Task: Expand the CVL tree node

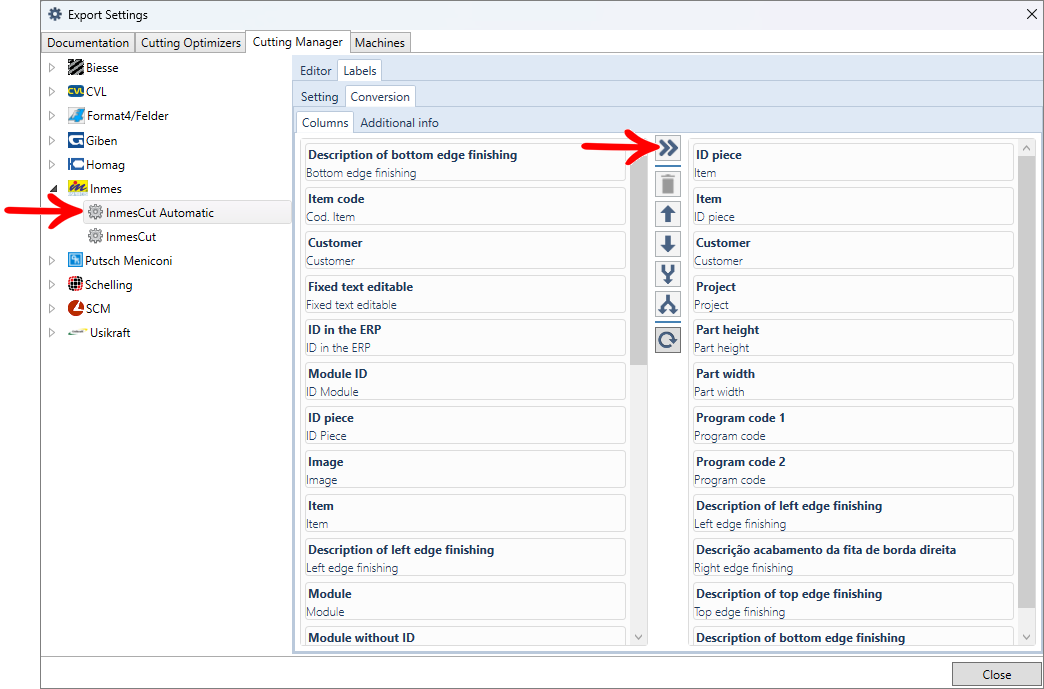Action: coord(52,91)
